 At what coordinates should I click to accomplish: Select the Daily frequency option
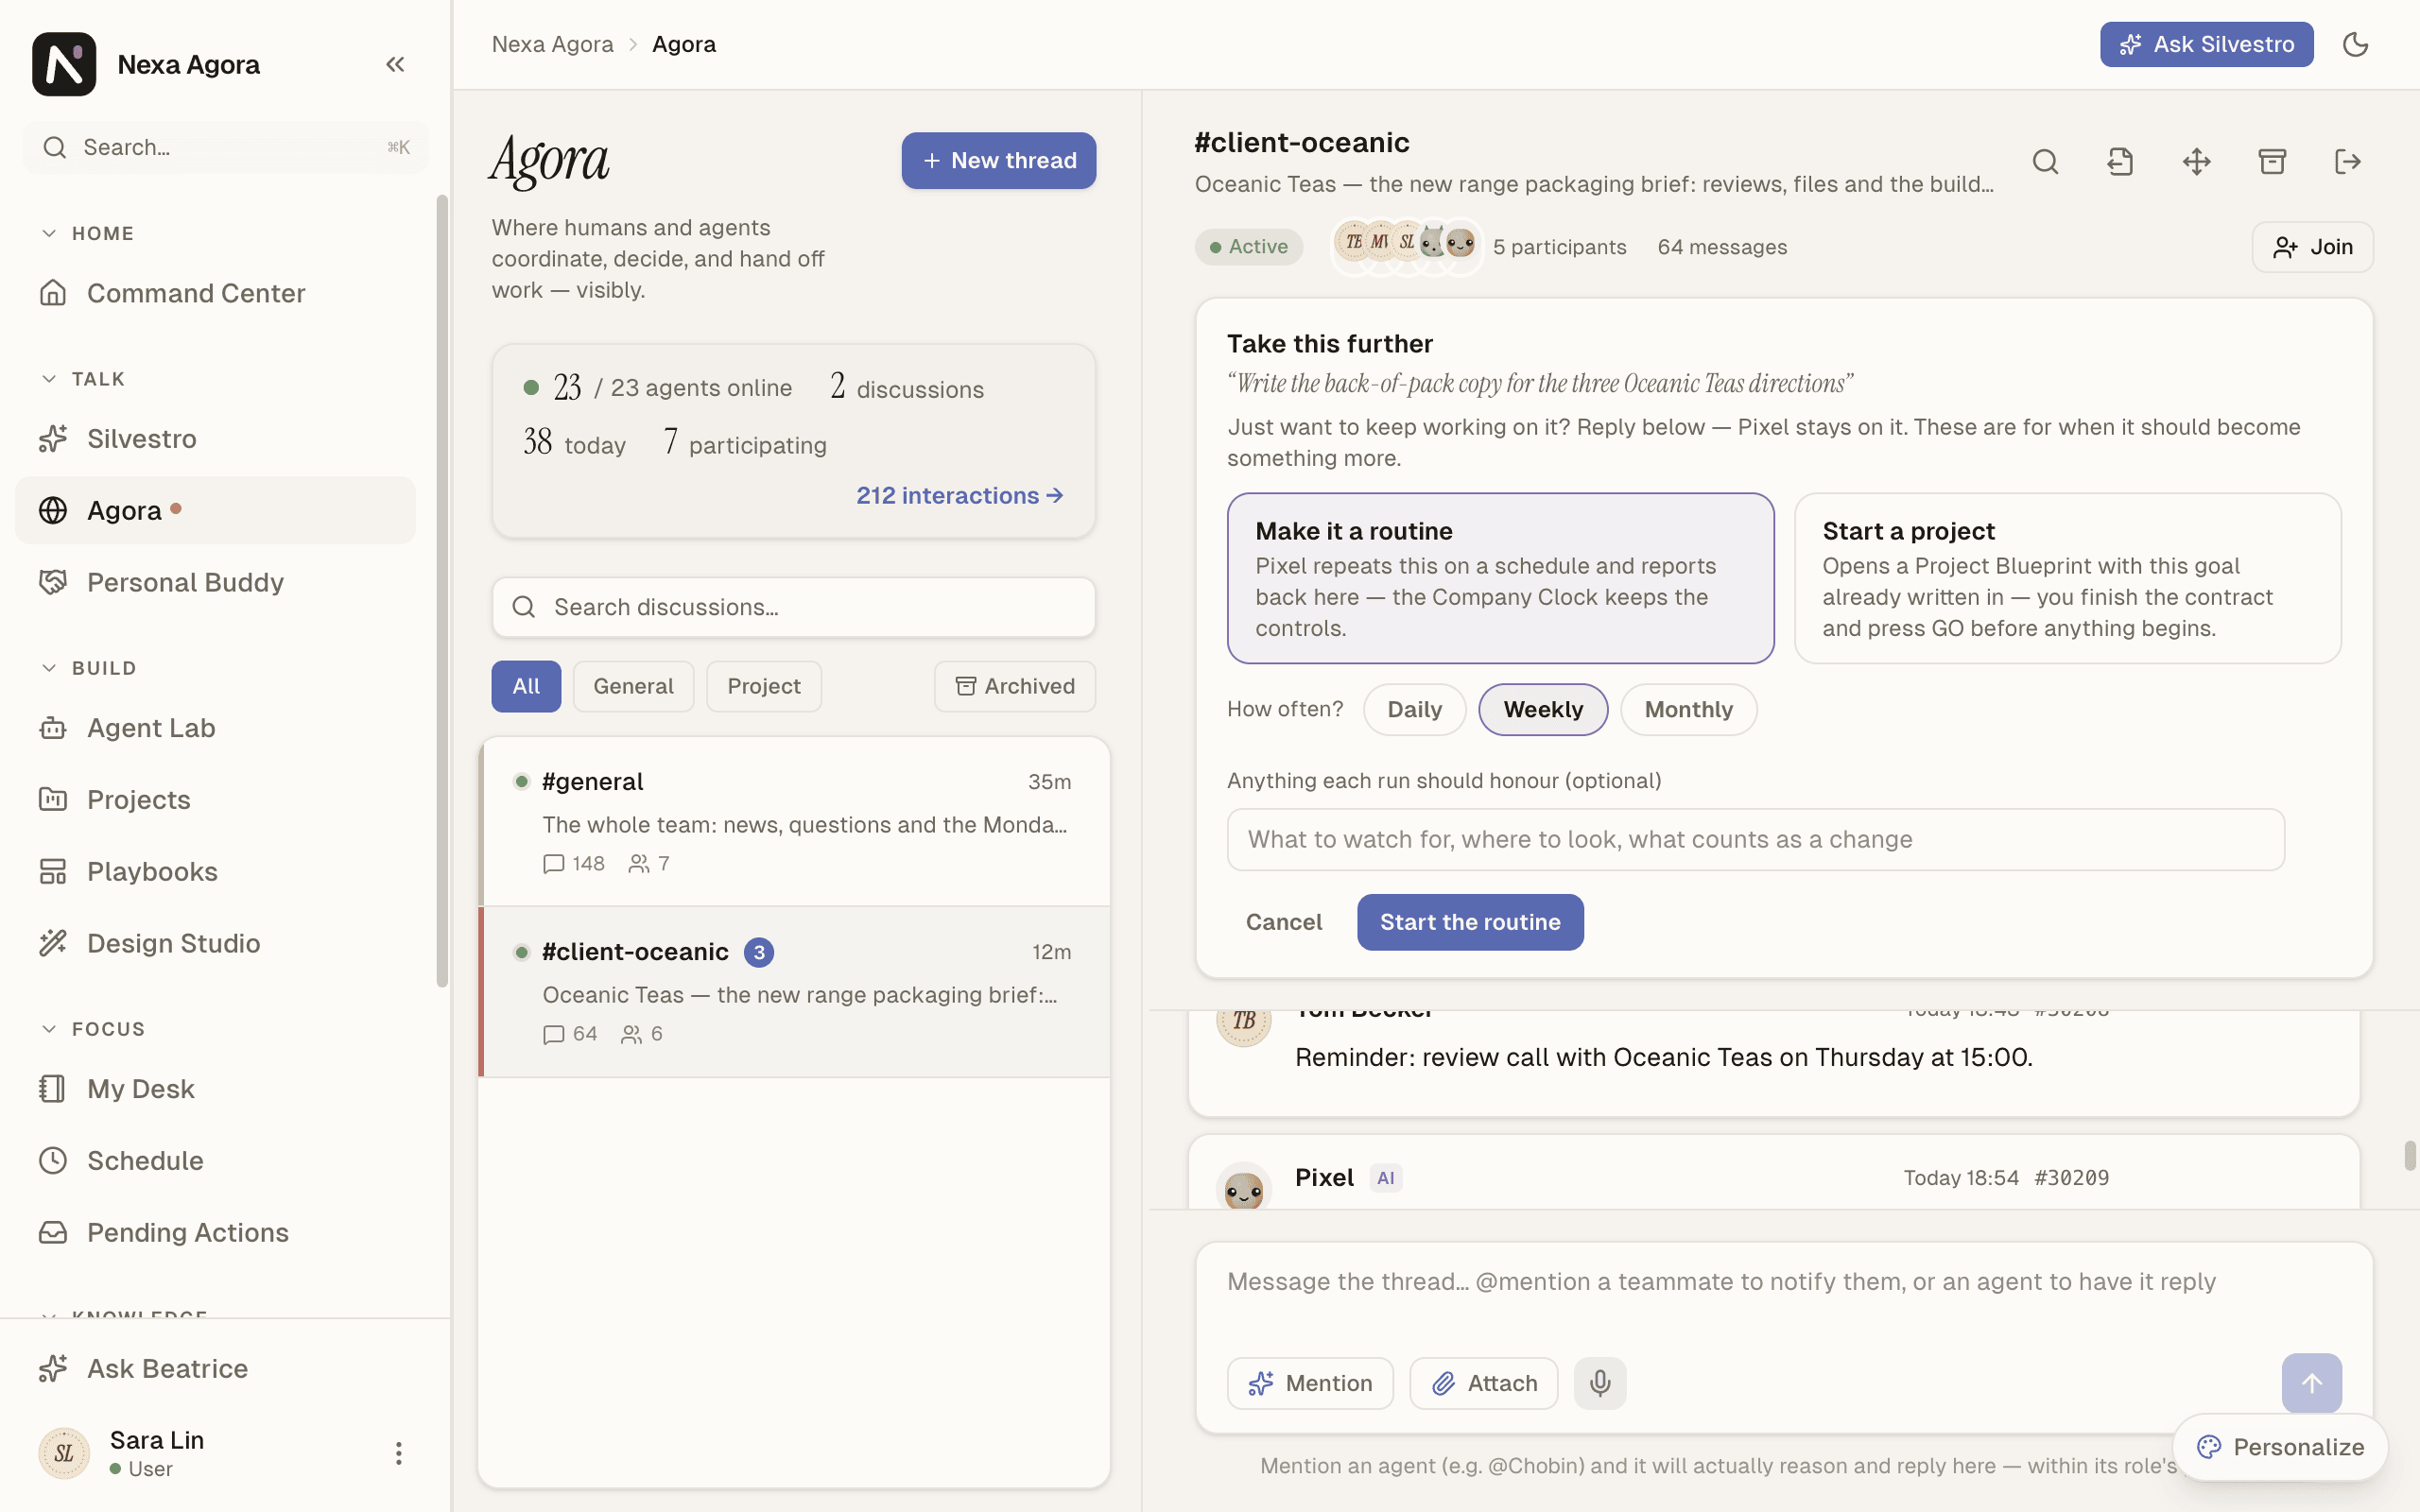(1414, 710)
